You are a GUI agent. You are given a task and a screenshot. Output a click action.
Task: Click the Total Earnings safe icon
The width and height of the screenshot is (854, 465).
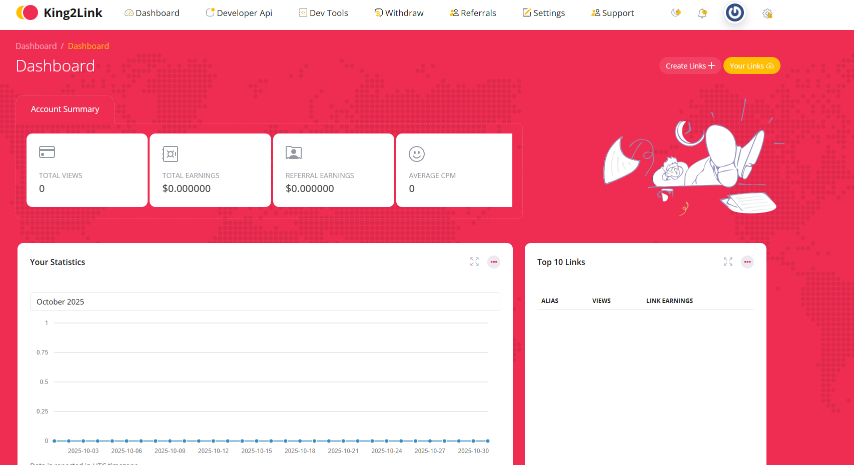pyautogui.click(x=170, y=153)
